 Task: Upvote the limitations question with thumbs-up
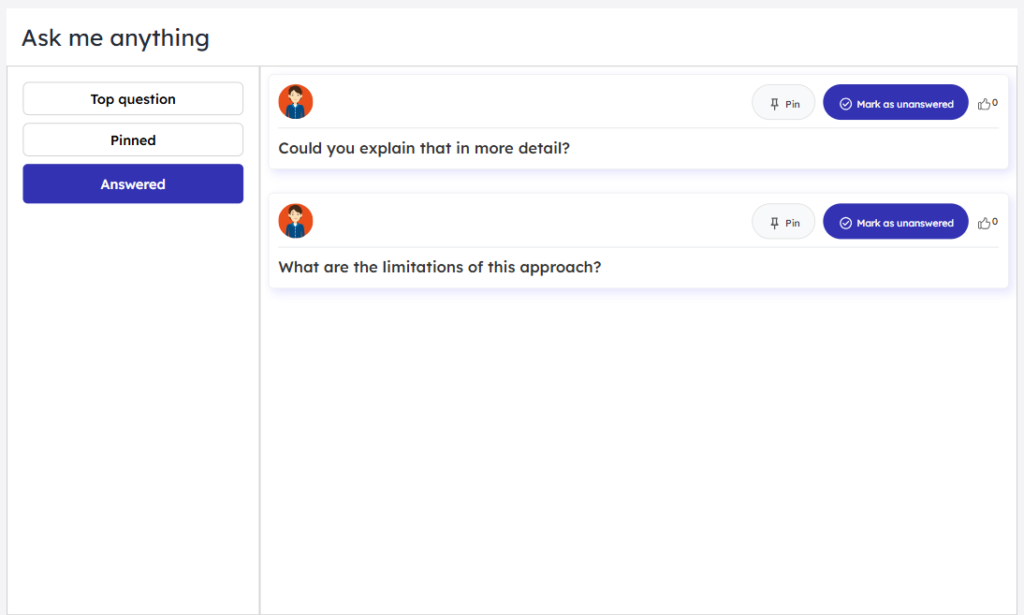pyautogui.click(x=984, y=223)
